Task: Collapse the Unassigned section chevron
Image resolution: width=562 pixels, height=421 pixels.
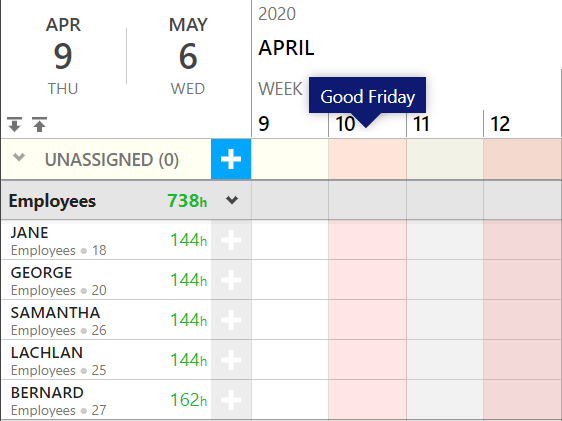Action: (x=19, y=157)
